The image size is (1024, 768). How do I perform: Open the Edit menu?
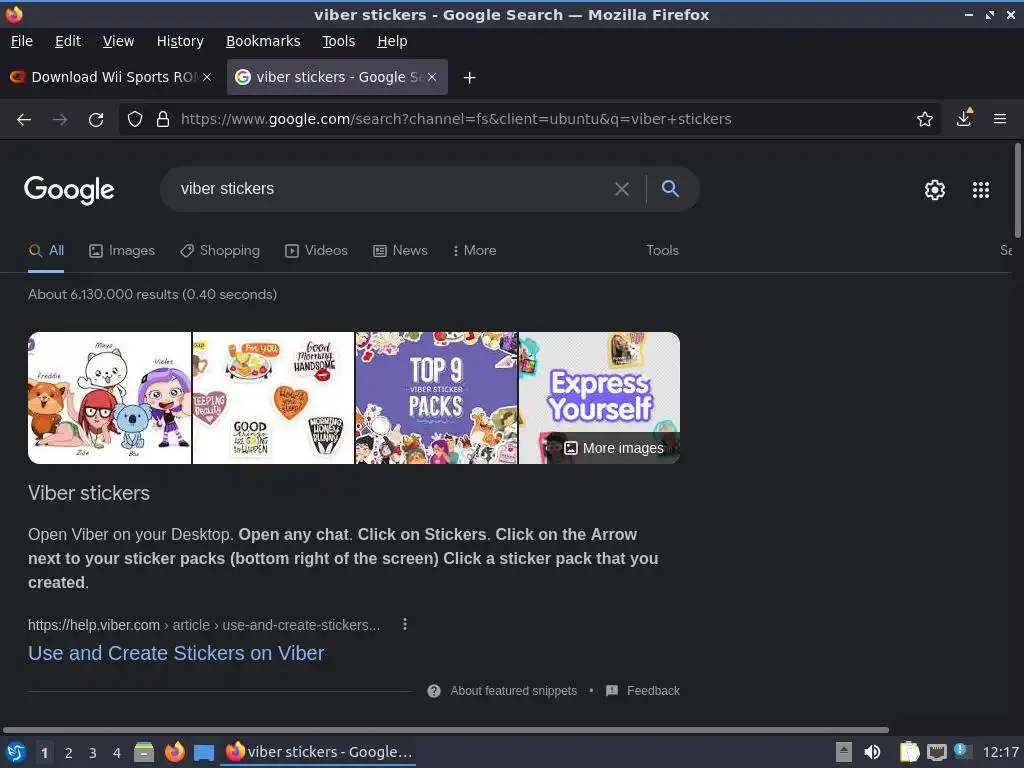[68, 41]
